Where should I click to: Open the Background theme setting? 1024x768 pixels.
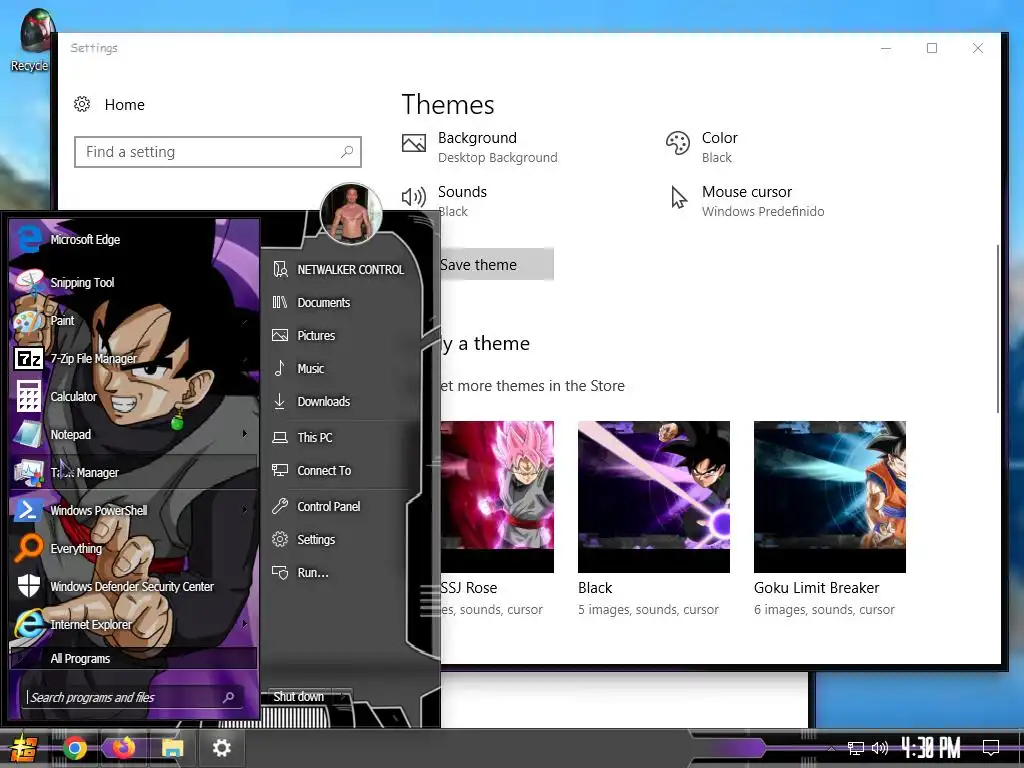coord(480,147)
